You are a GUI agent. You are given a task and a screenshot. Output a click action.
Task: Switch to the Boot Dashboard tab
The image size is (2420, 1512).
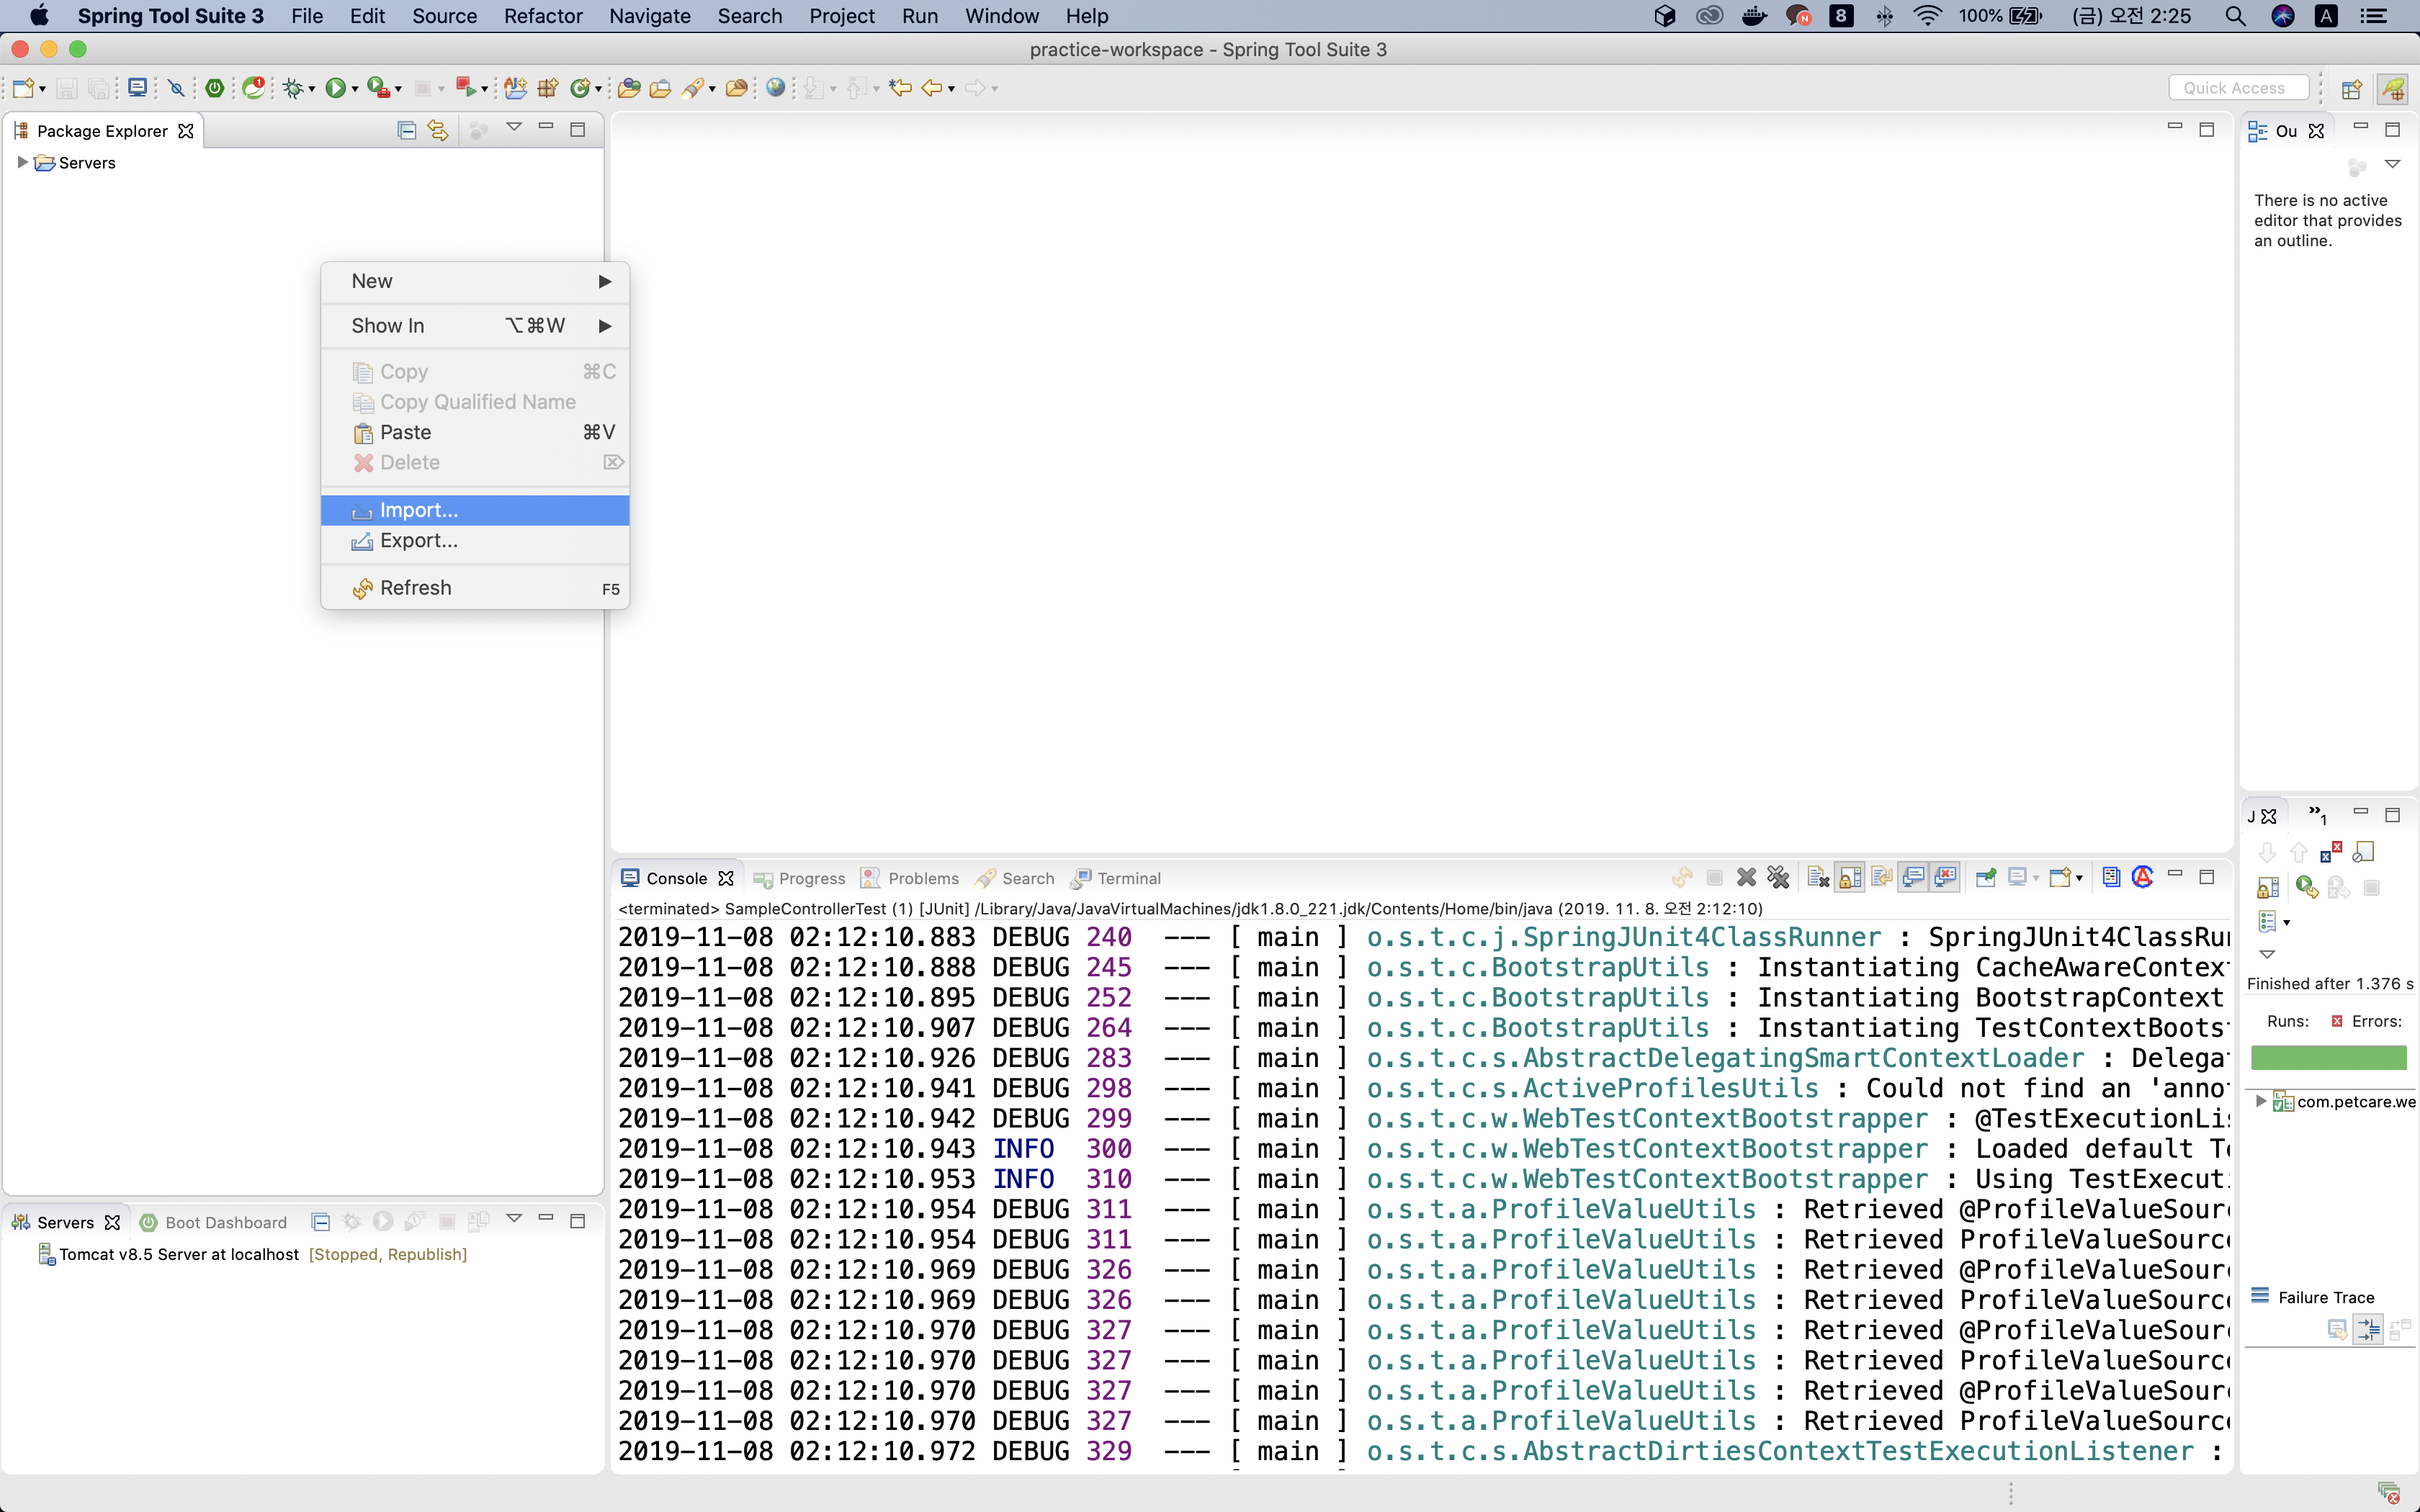[214, 1222]
